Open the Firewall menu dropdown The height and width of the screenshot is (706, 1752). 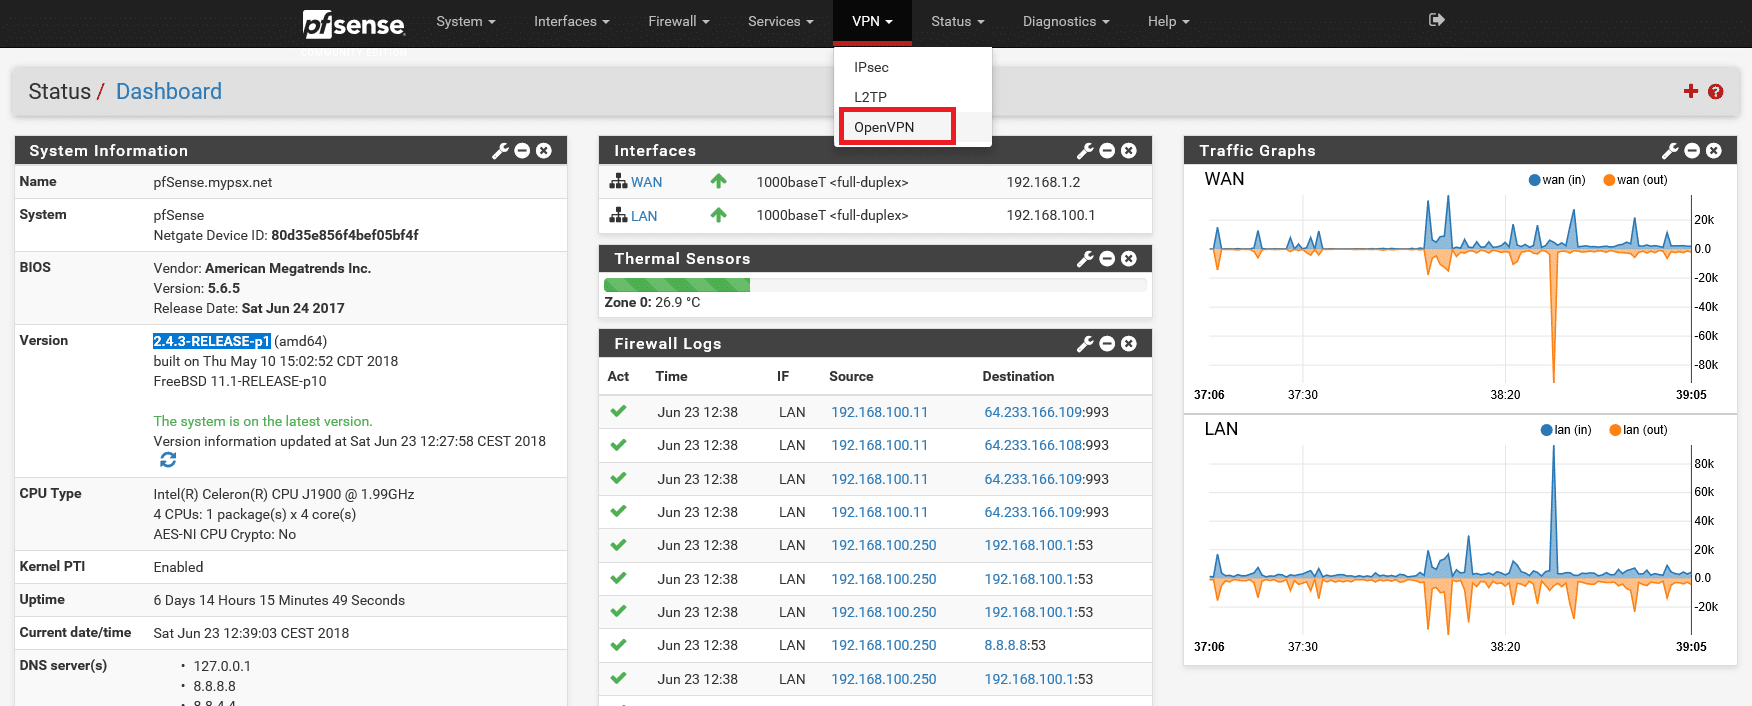(678, 21)
